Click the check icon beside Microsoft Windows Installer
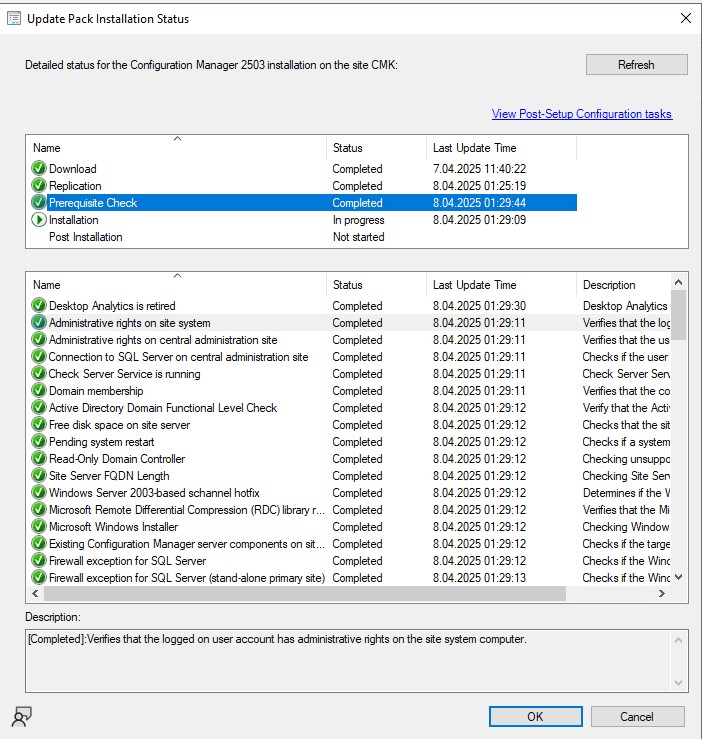 [39, 527]
